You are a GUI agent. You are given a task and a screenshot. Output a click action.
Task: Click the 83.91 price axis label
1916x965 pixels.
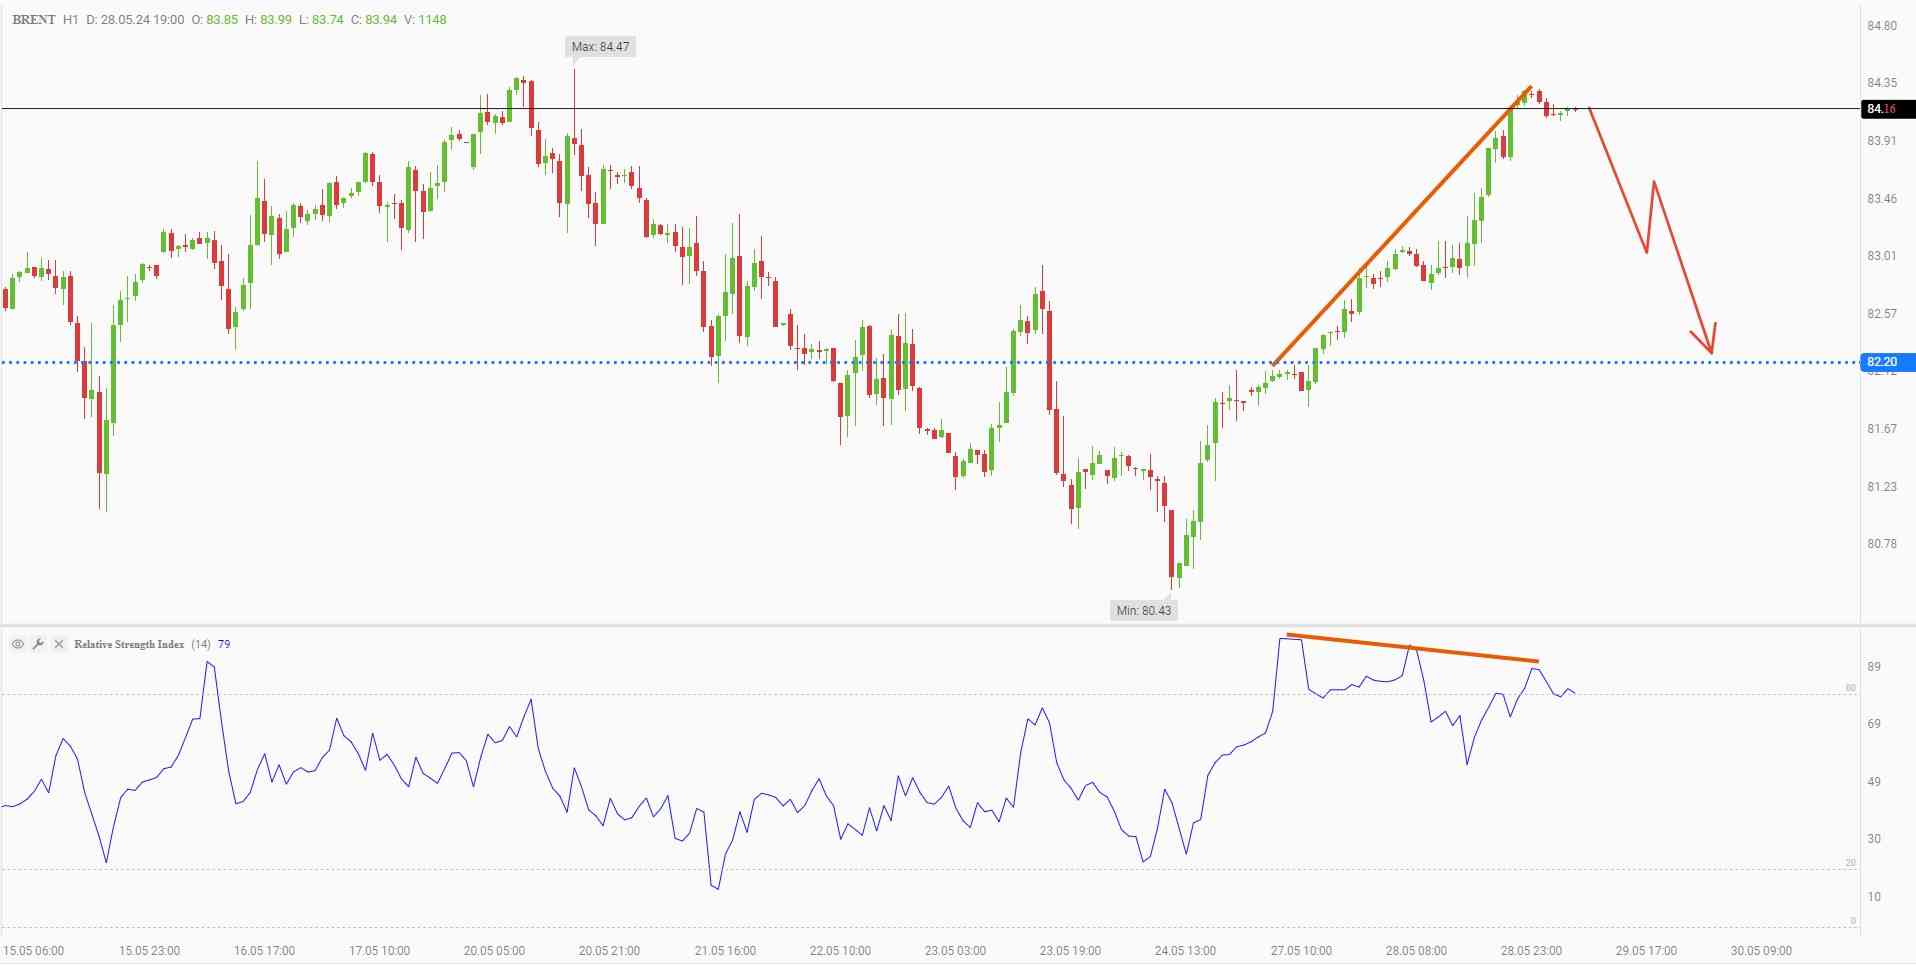click(1881, 141)
